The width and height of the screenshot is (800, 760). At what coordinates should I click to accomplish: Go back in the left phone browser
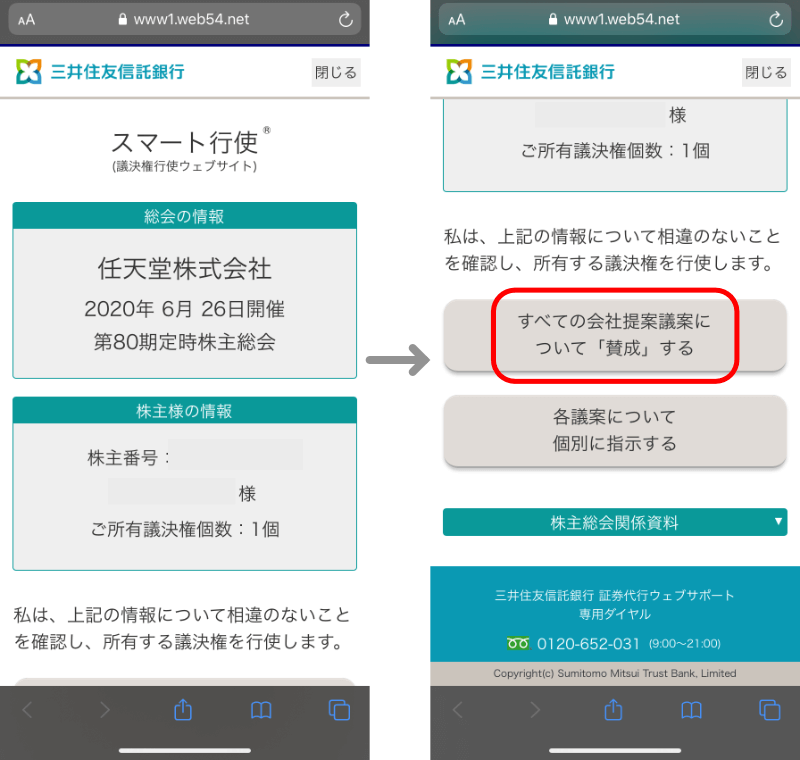point(28,710)
